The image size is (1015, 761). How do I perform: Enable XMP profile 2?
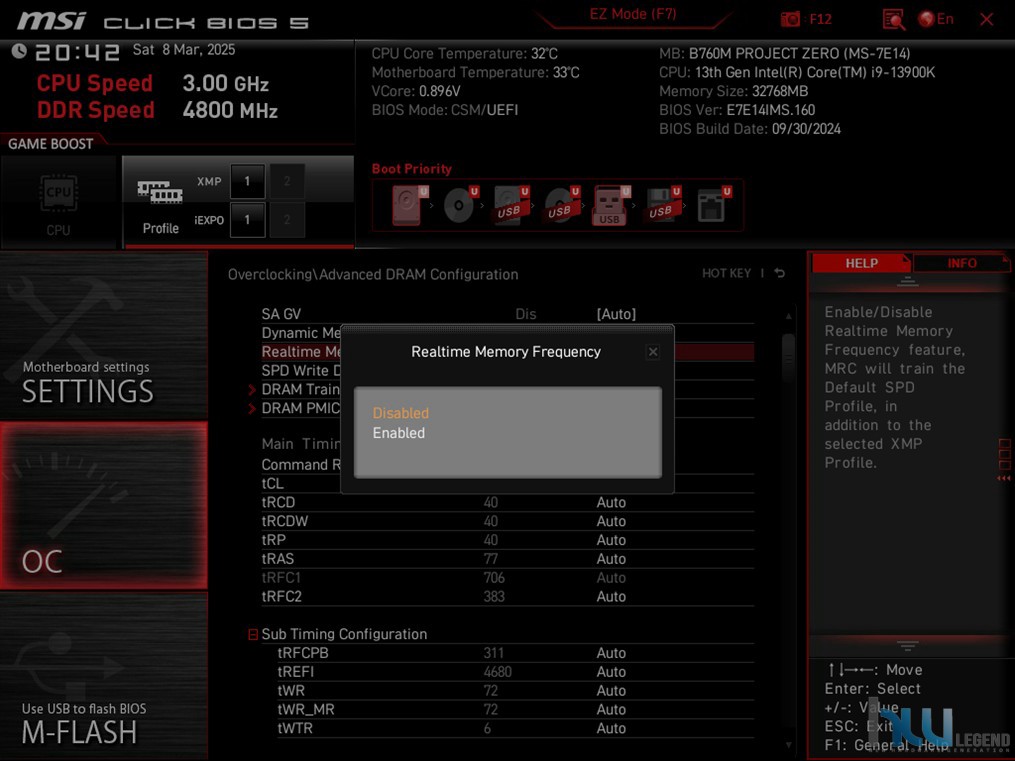(x=287, y=181)
